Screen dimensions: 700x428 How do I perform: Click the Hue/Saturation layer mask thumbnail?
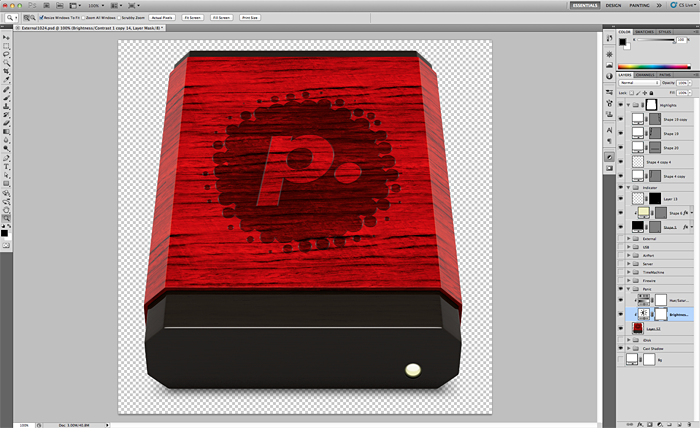click(x=661, y=300)
